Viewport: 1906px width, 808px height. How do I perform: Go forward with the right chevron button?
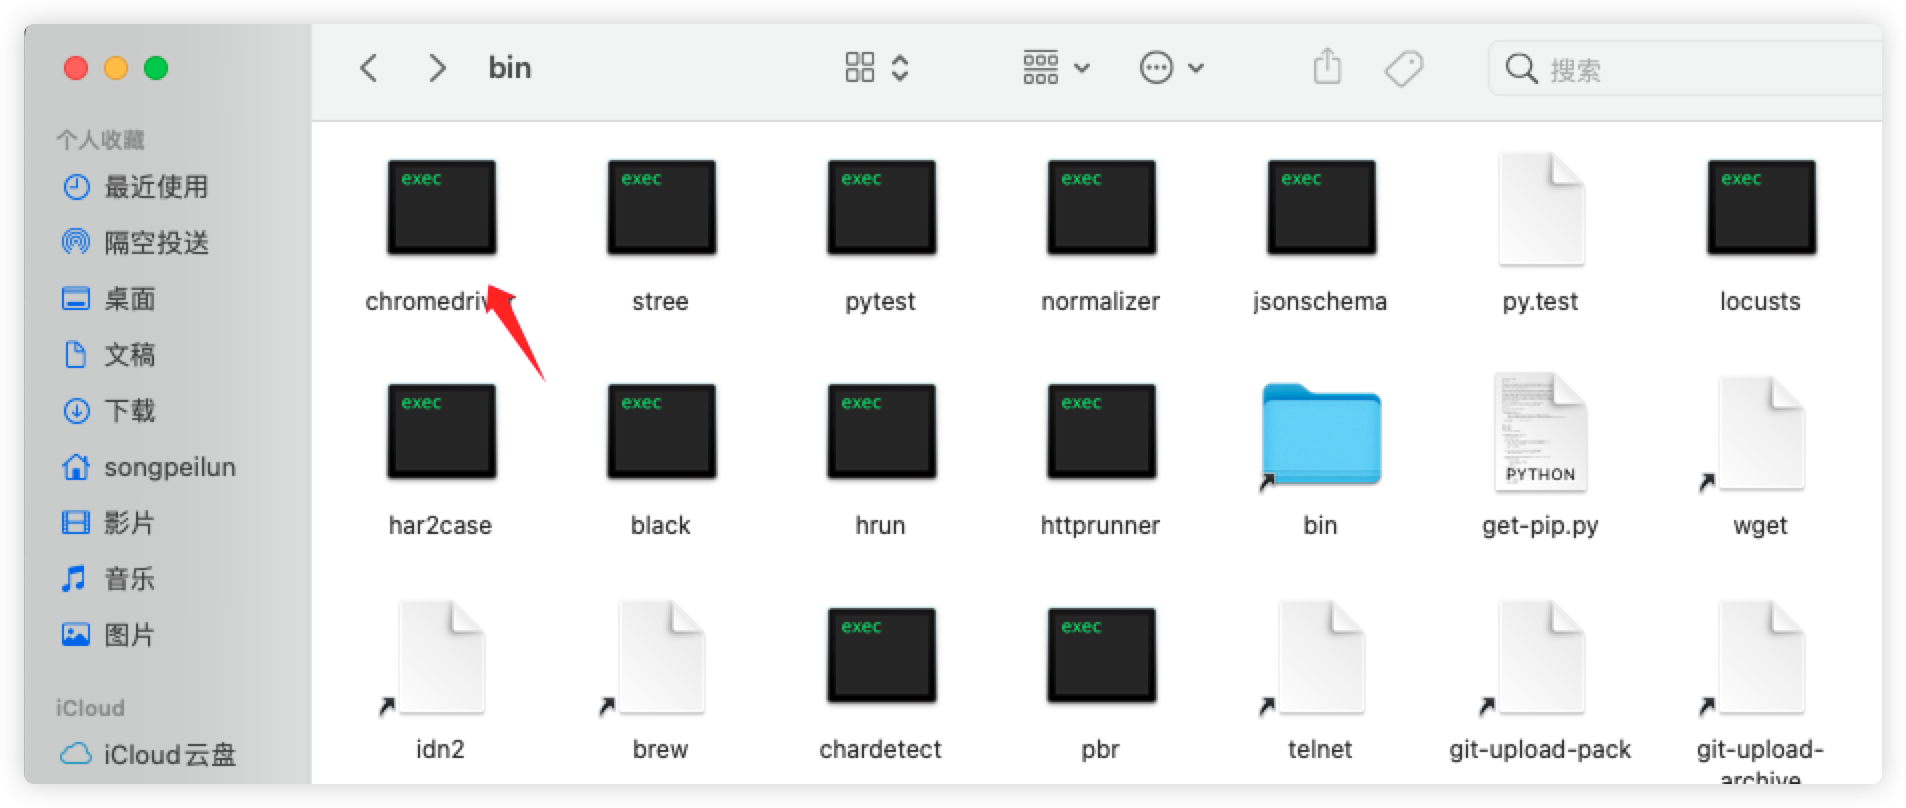(437, 68)
